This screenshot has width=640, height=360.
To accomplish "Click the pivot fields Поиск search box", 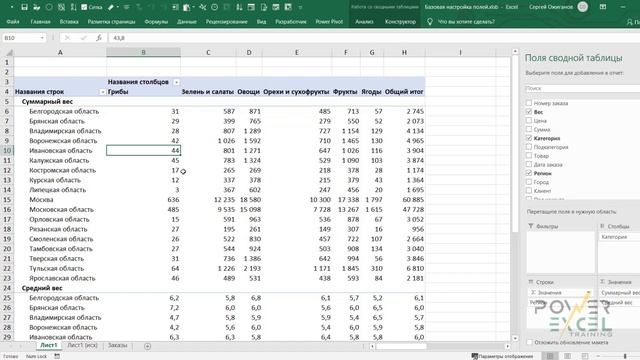I will [x=582, y=88].
